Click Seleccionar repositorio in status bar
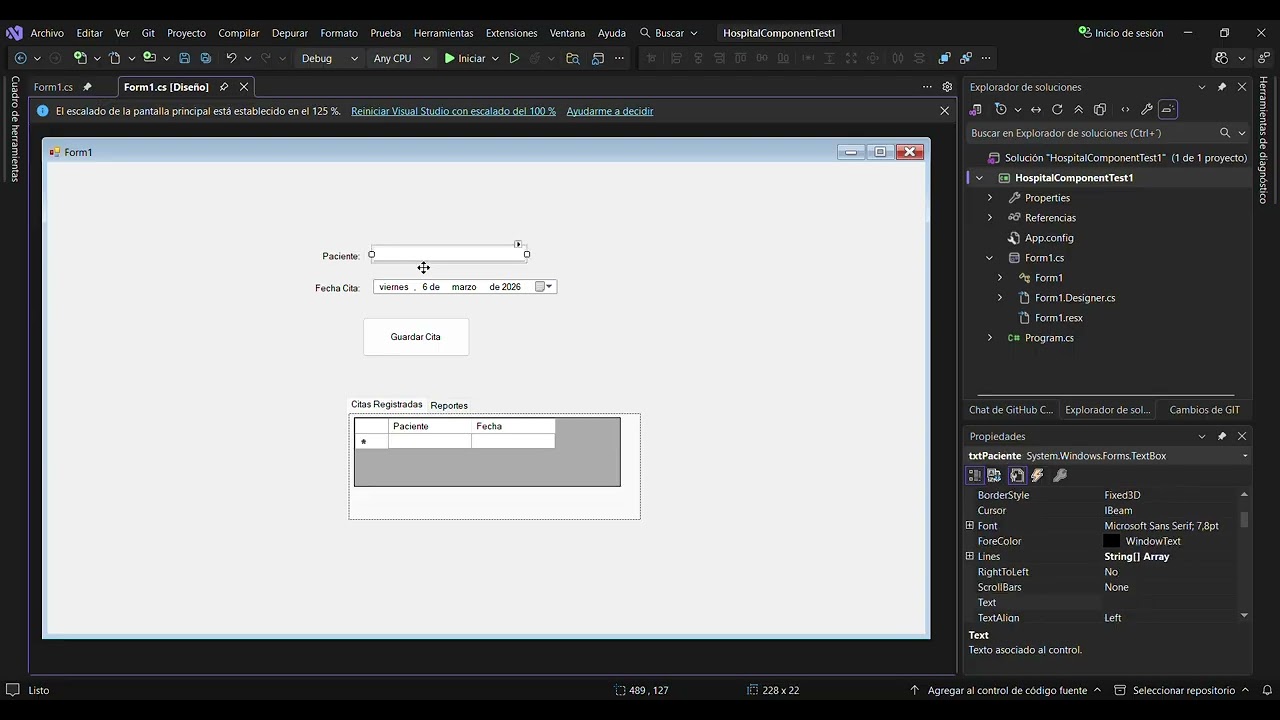The image size is (1280, 720). [1183, 690]
